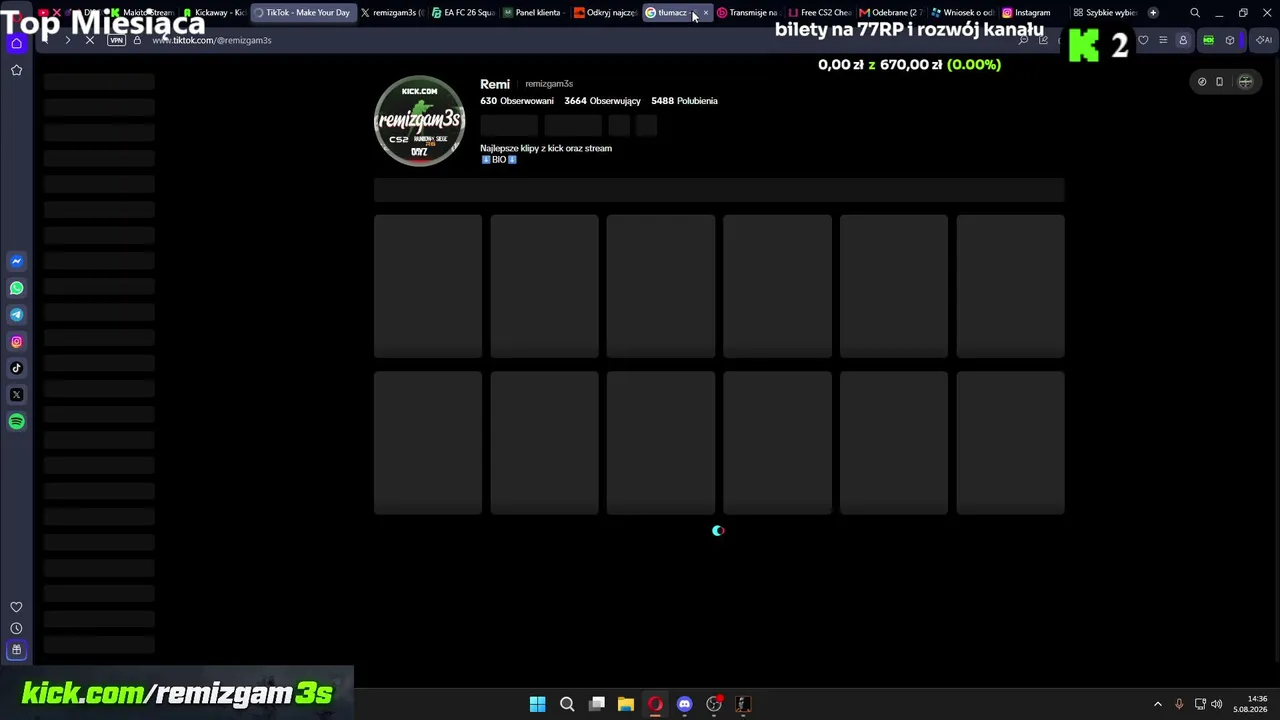1280x720 pixels.
Task: Open TikTok in the Opera sidebar
Action: point(16,368)
